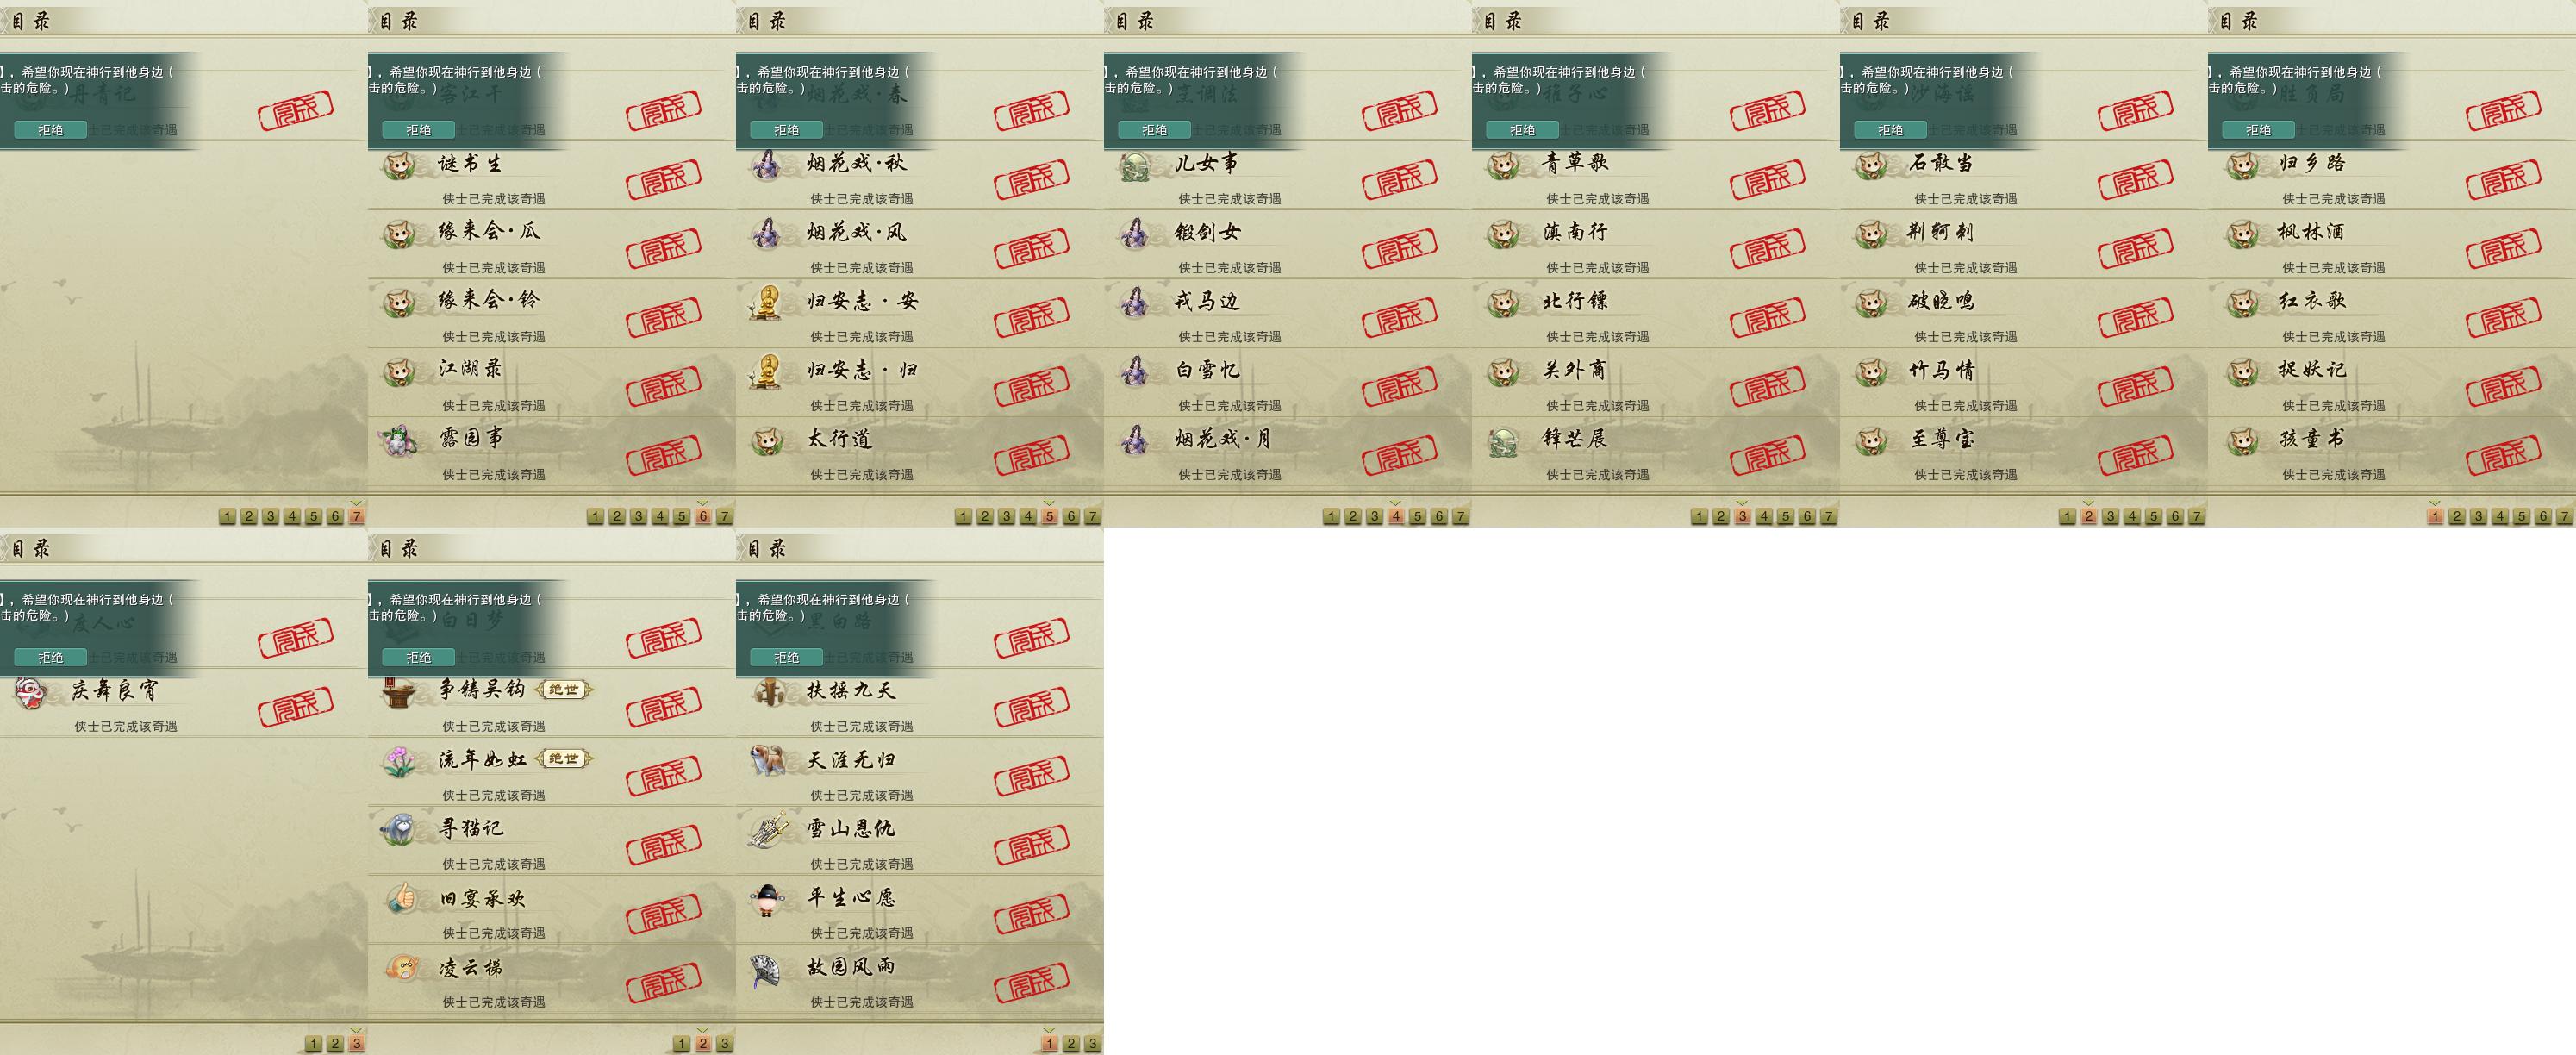2576x1055 pixels.
Task: Click the thumbs-up icon beside 旧宴承欢
Action: (400, 898)
